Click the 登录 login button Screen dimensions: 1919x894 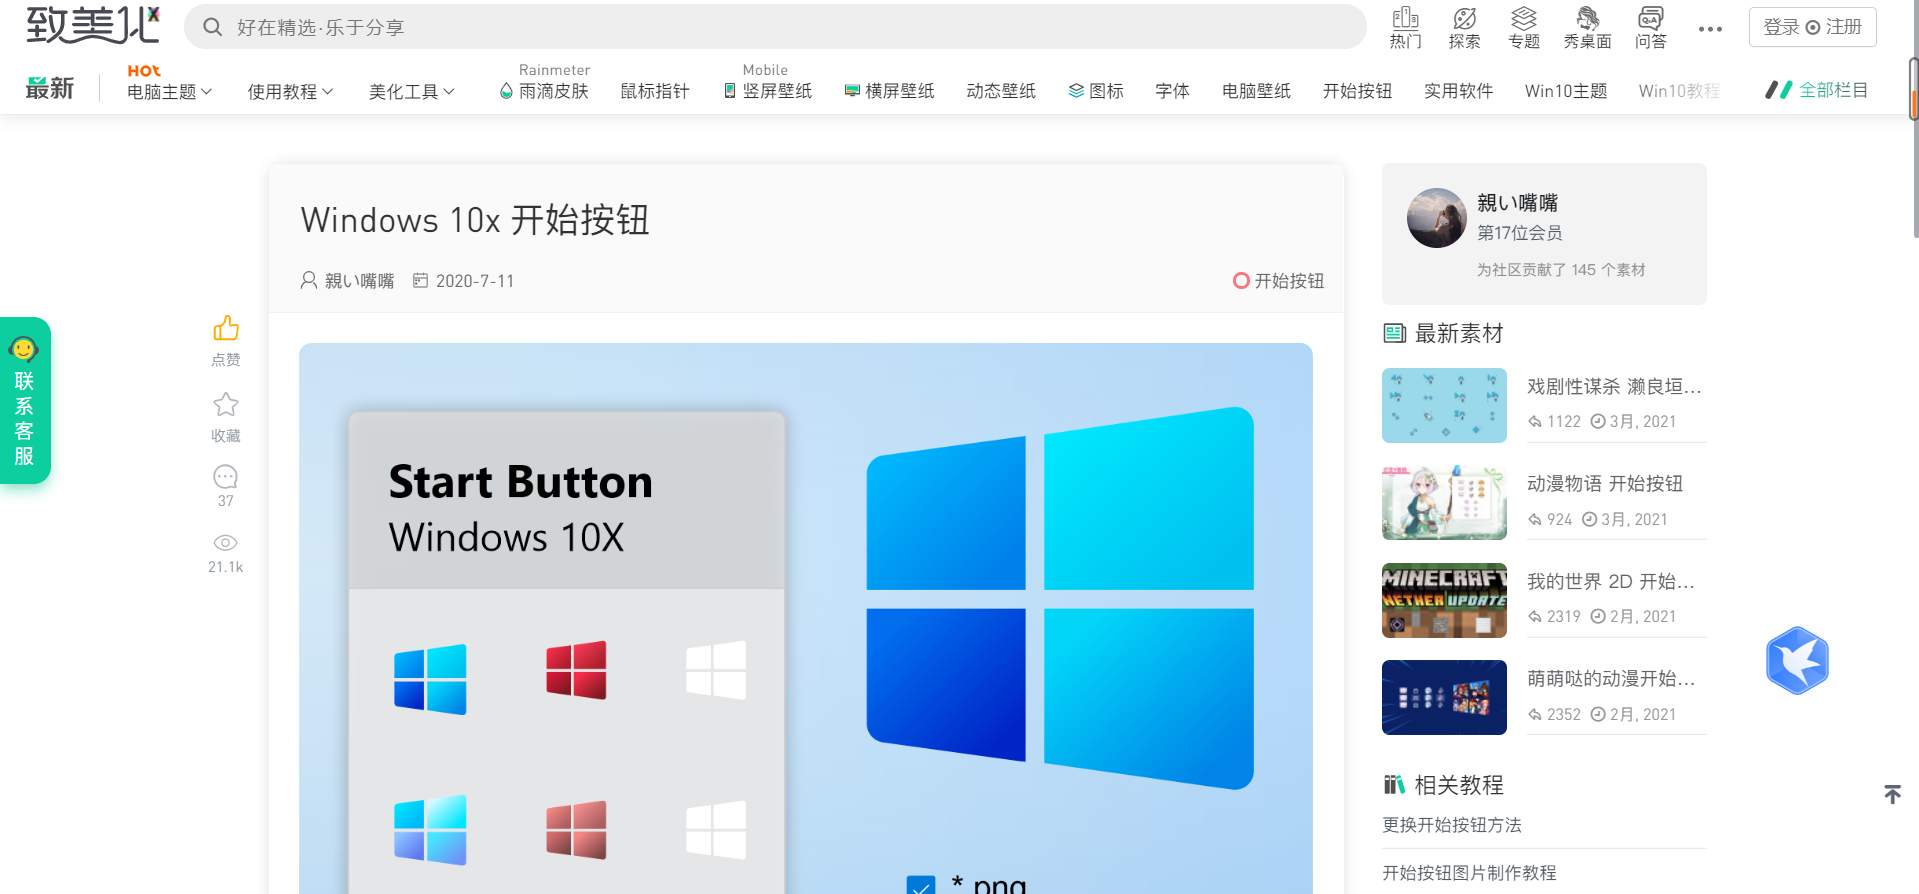[1781, 27]
